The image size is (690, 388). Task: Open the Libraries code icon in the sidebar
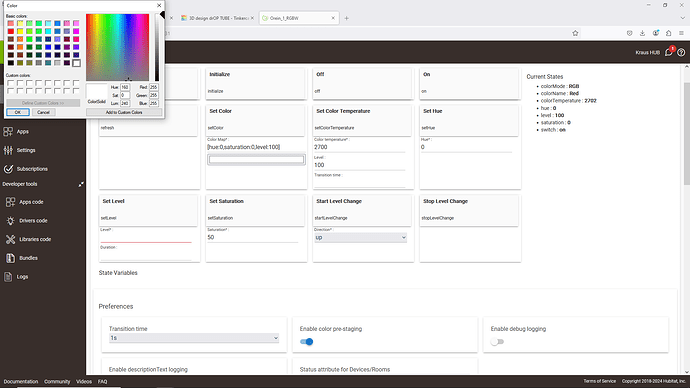pos(10,239)
